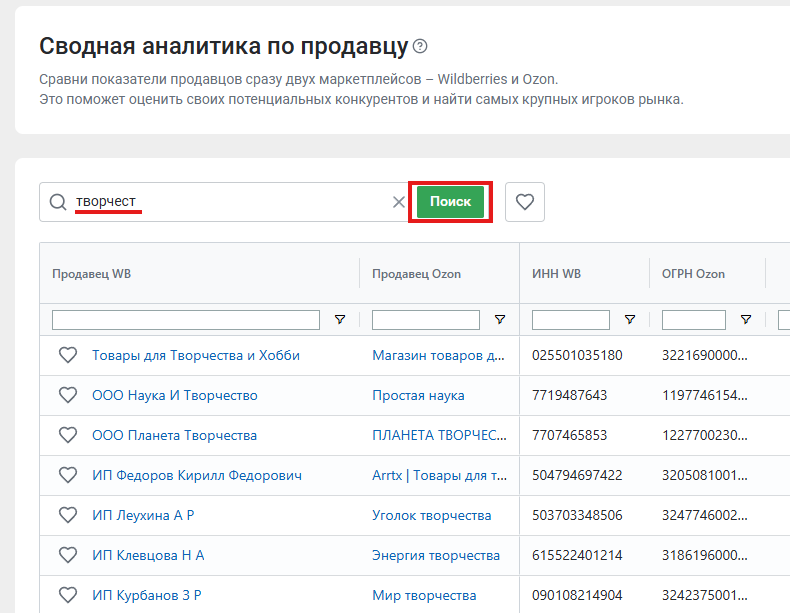Open Ozon seller Уголок творчества
This screenshot has width=790, height=613.
coord(432,515)
